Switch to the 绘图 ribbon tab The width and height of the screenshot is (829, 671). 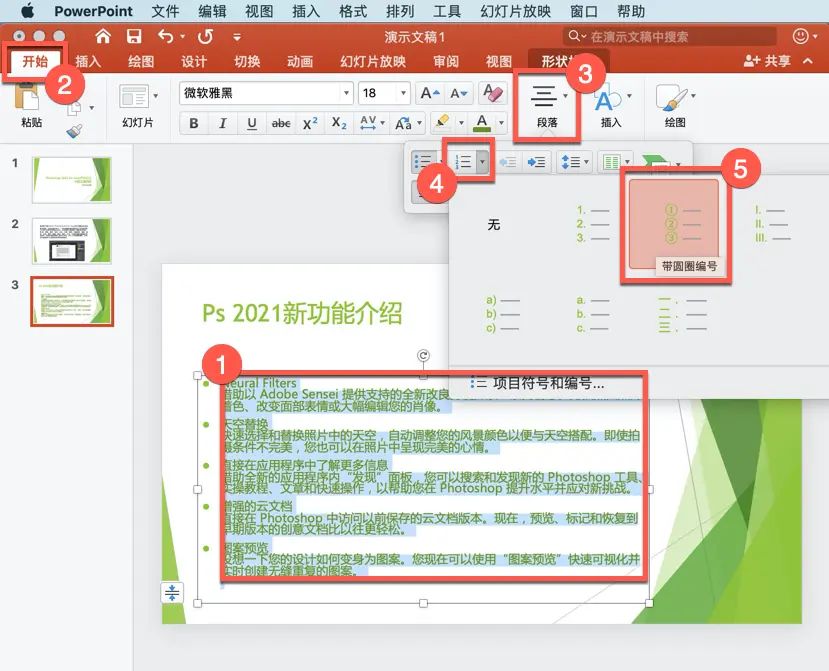(x=141, y=61)
